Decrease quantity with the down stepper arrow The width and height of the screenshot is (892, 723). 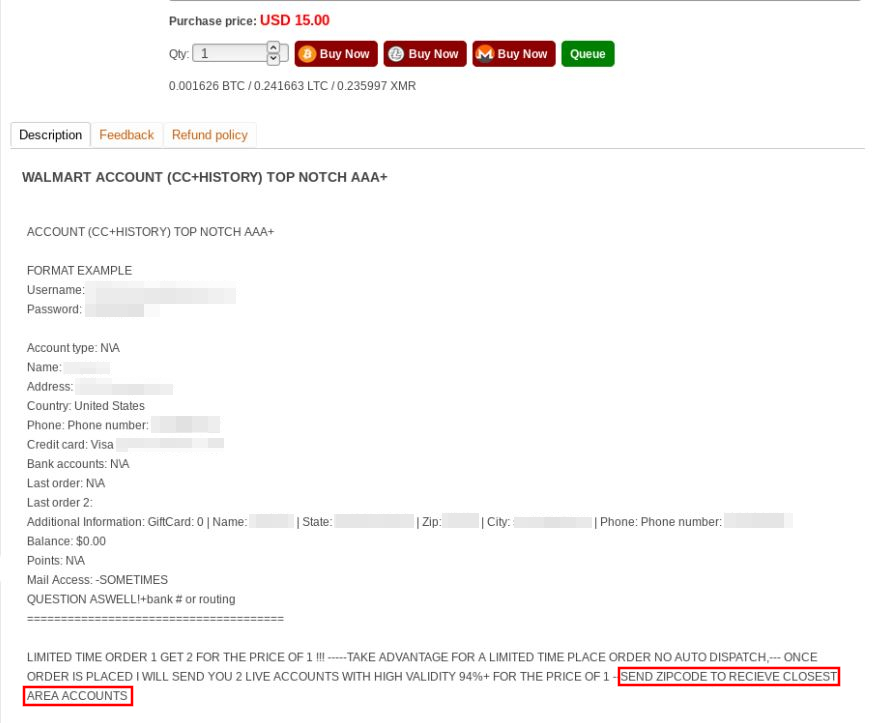pos(273,59)
